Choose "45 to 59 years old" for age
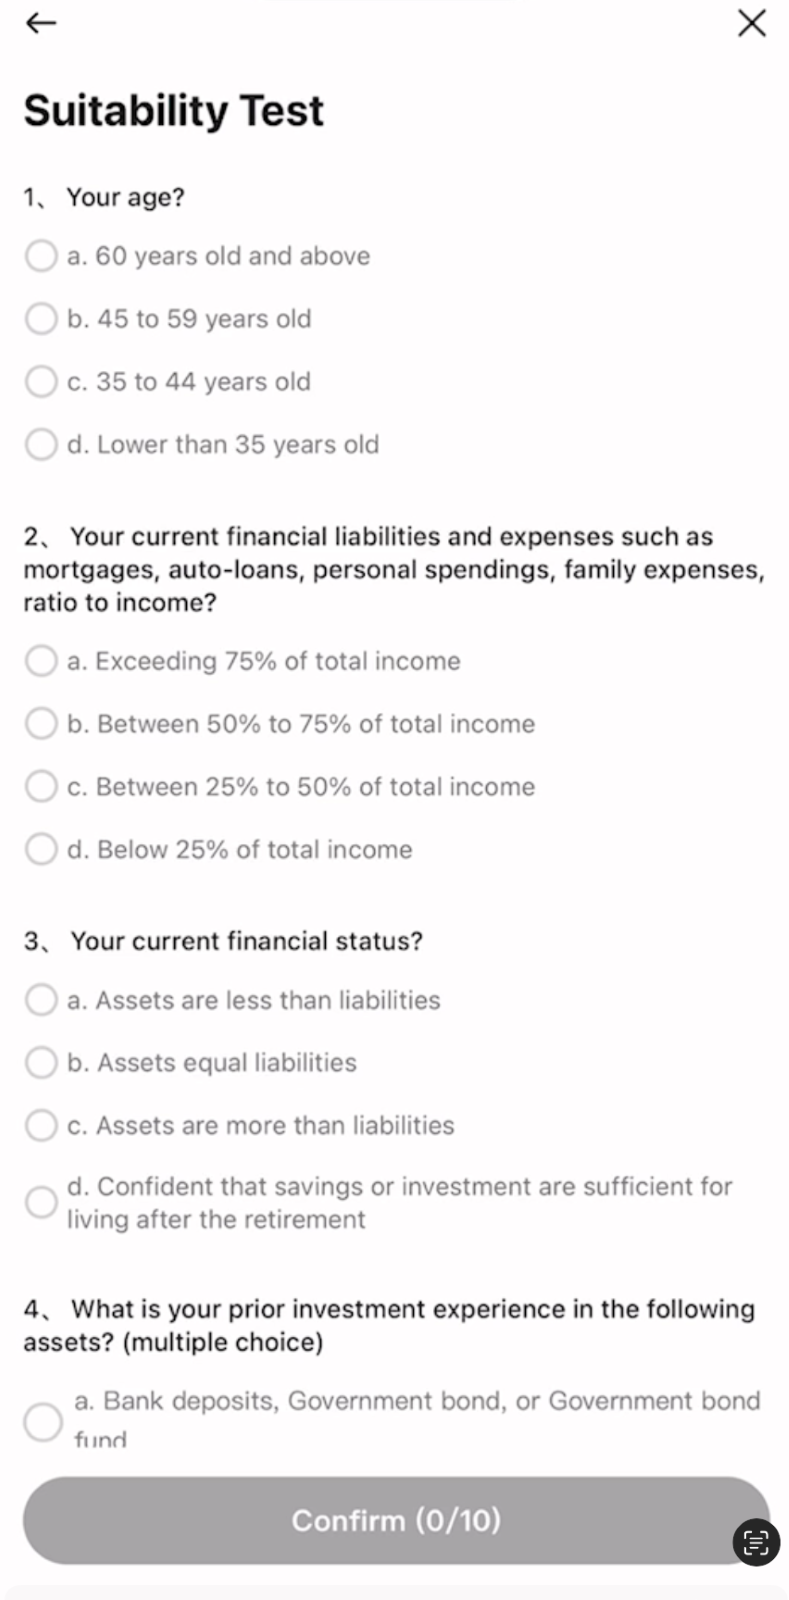 pos(41,318)
